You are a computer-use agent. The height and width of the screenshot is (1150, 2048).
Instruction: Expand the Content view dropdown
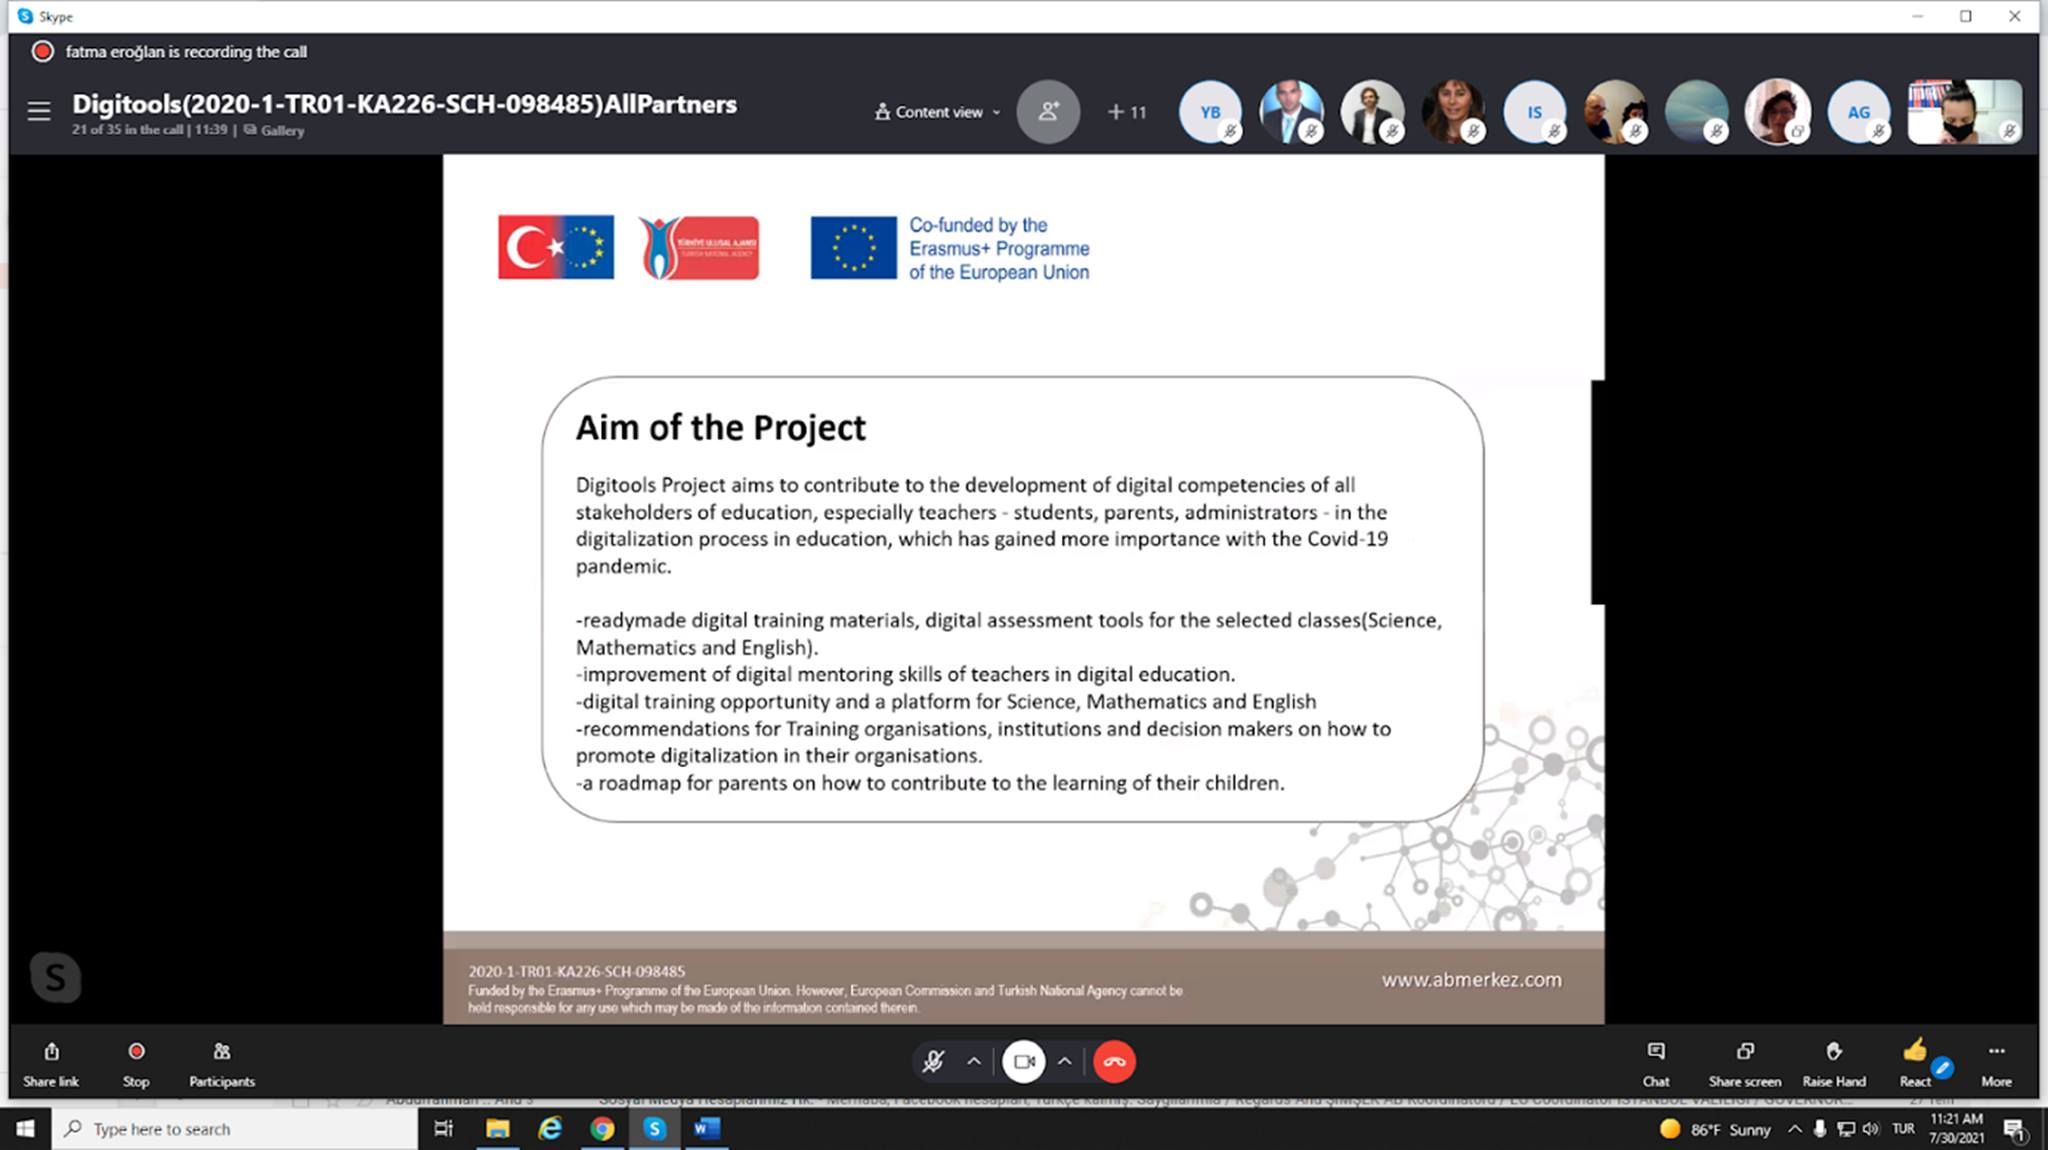938,112
